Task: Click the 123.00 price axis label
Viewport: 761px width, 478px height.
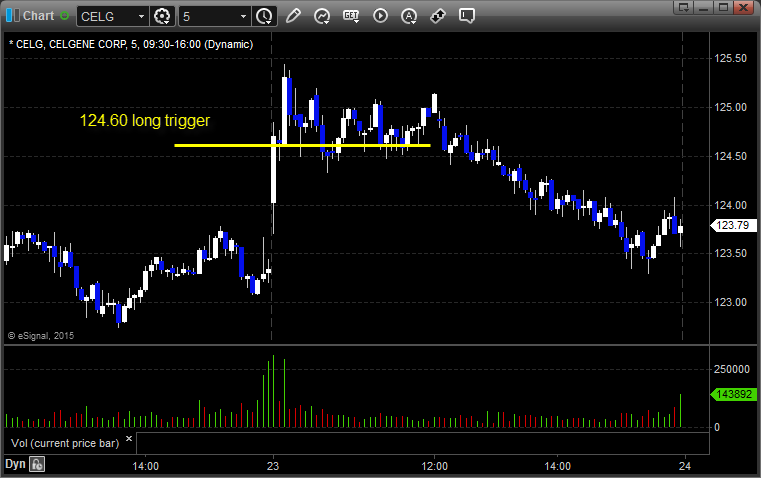Action: [730, 302]
